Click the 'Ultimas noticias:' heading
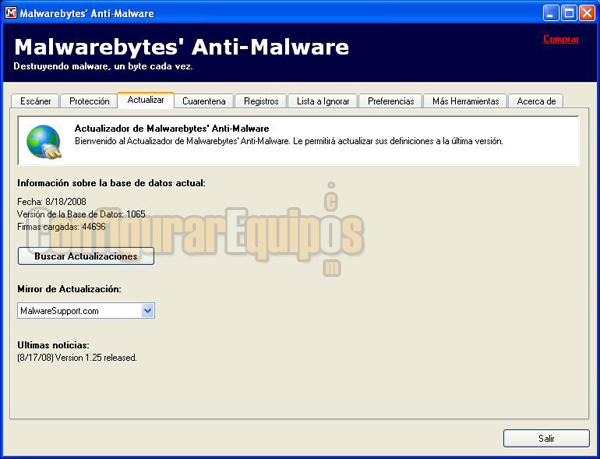 point(53,345)
